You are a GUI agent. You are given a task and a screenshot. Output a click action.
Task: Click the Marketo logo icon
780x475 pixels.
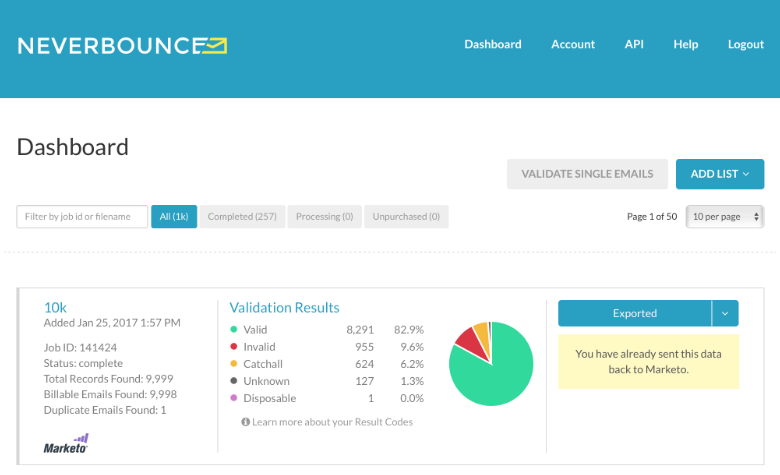point(66,443)
